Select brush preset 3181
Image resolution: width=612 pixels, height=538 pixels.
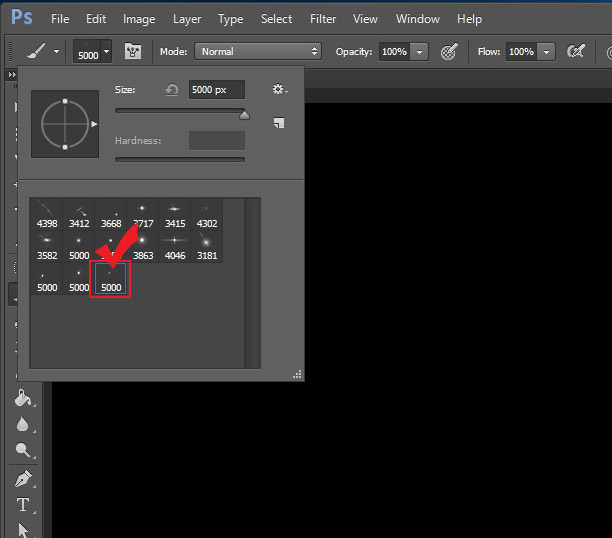[x=207, y=246]
